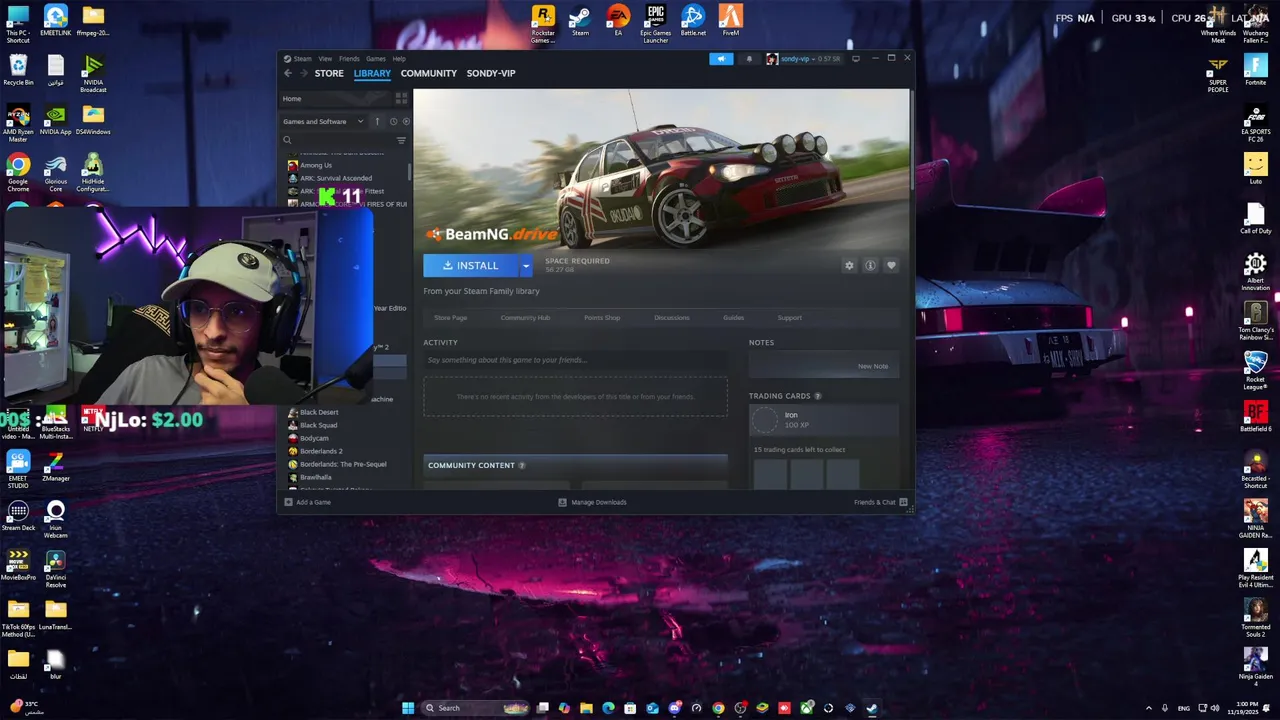Open Chrome from the taskbar
1280x720 pixels.
tap(718, 708)
